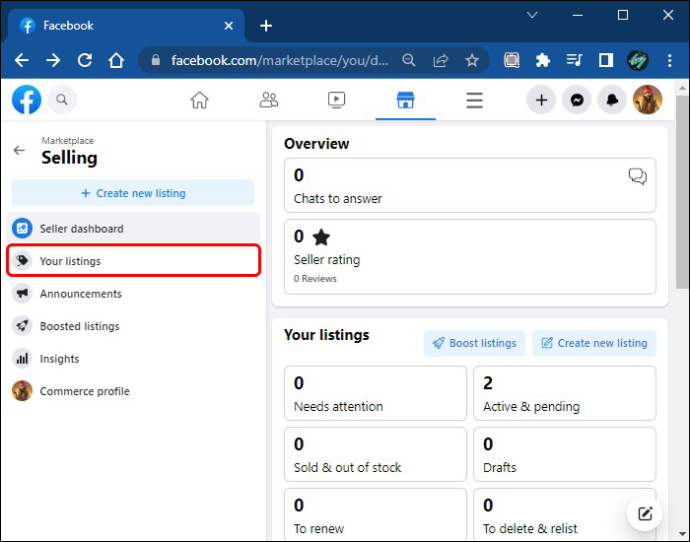690x542 pixels.
Task: Click the zoom magnifier icon in address bar
Action: (409, 60)
